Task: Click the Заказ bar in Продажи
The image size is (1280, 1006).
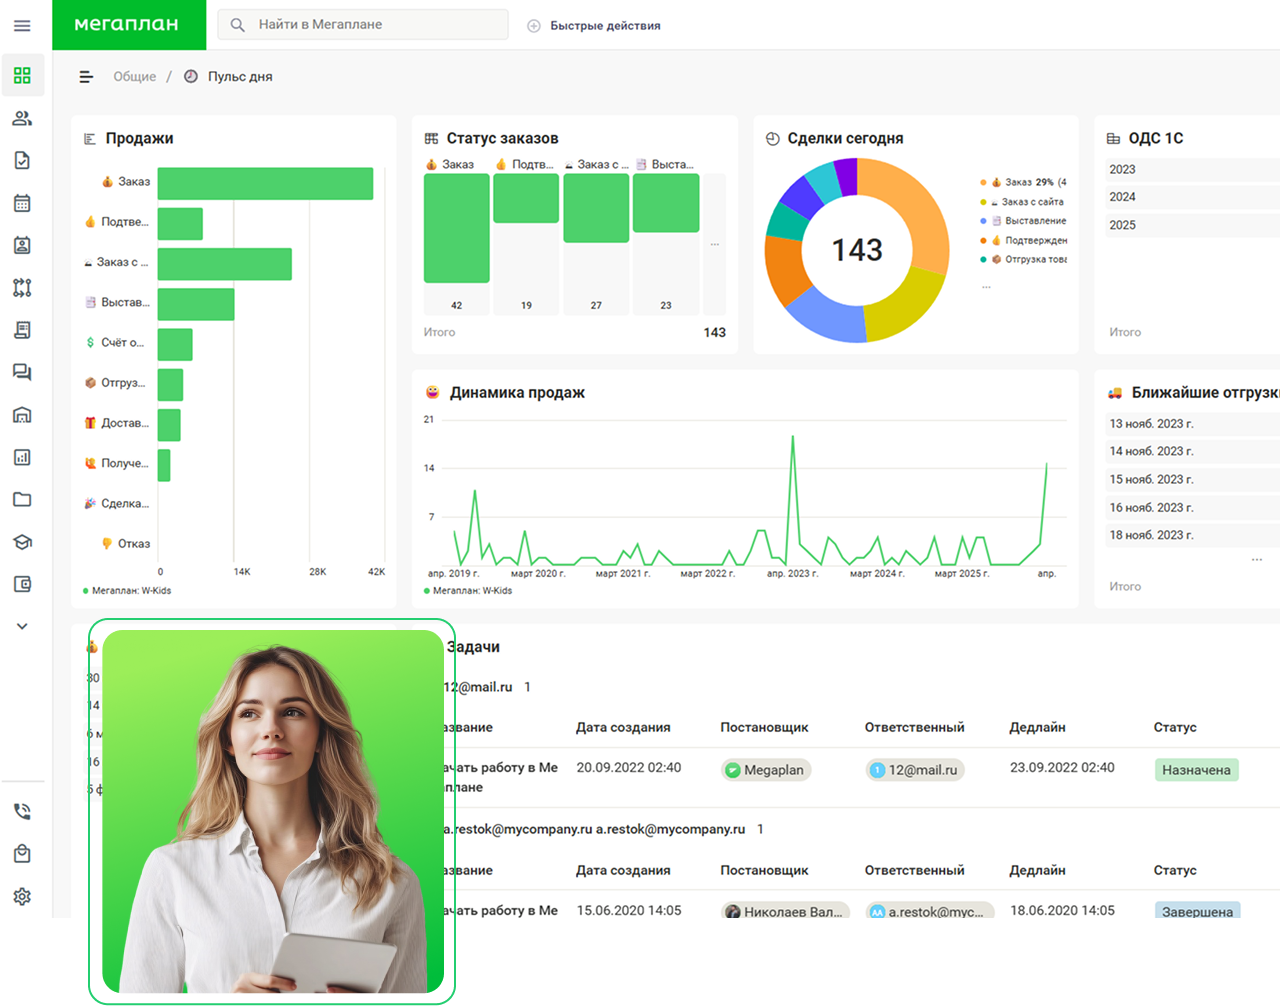Action: coord(265,183)
